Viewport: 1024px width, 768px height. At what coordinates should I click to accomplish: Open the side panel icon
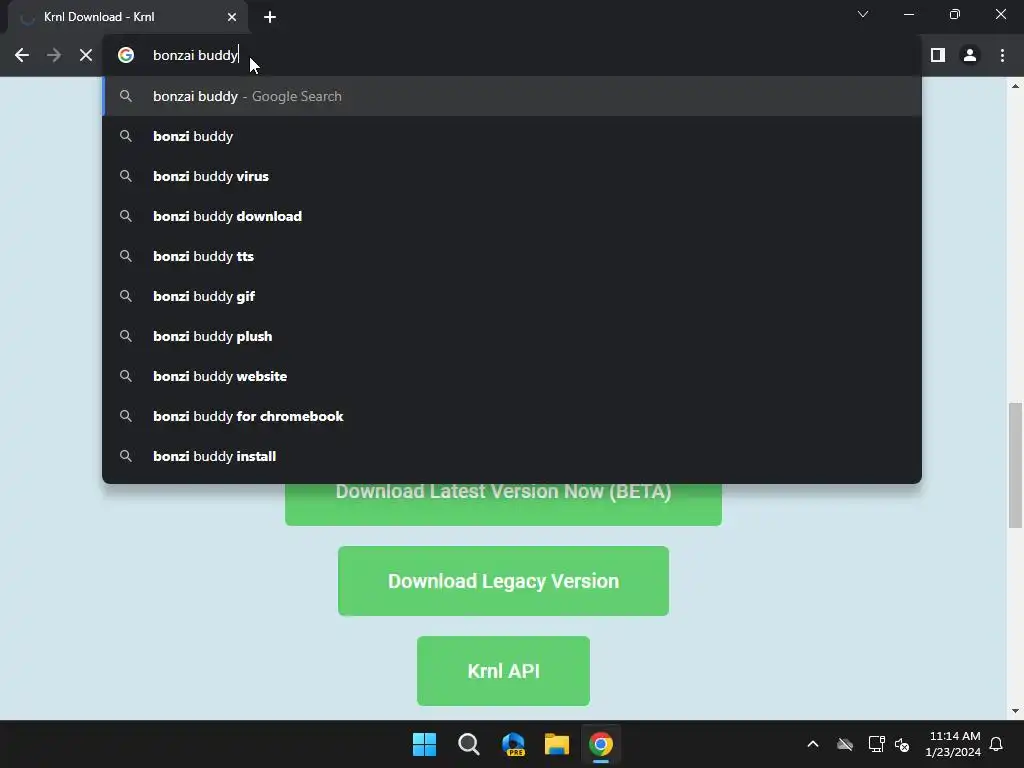click(x=938, y=55)
